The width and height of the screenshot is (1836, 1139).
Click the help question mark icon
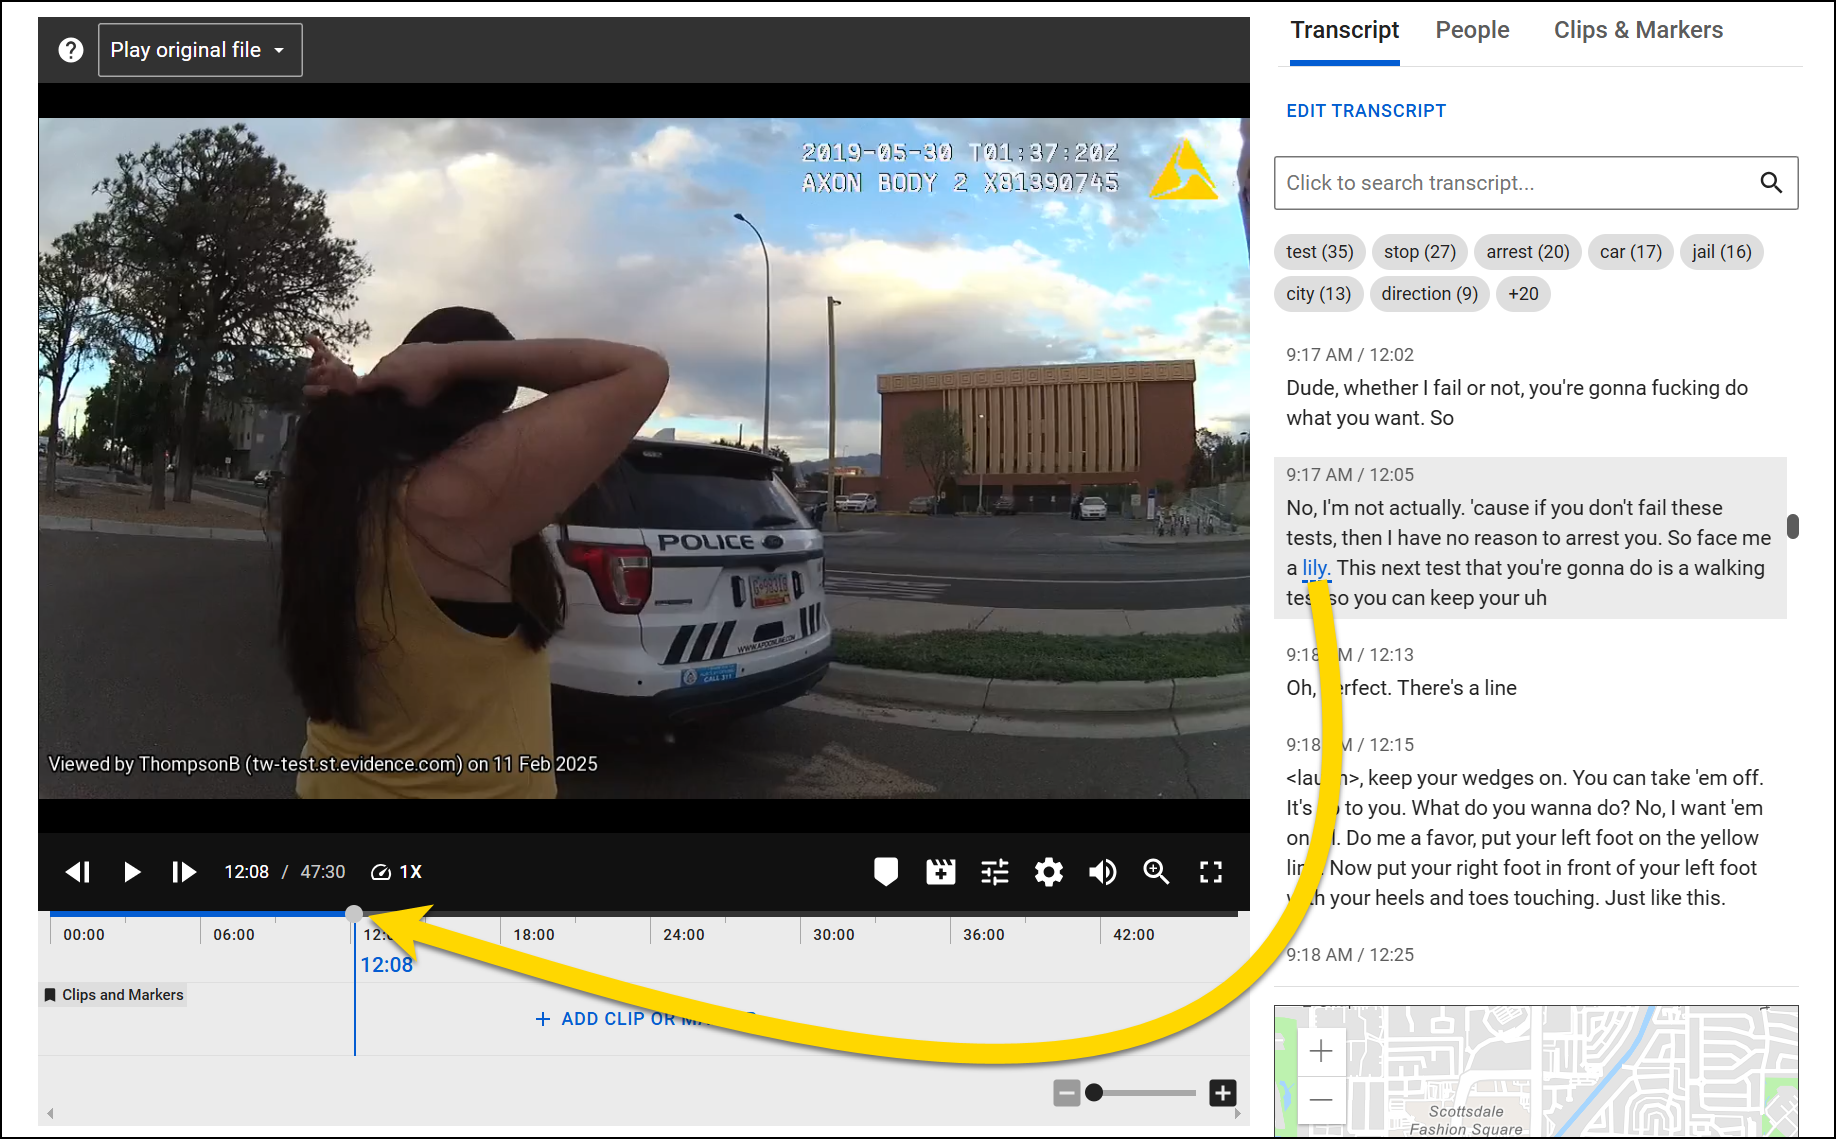point(71,50)
